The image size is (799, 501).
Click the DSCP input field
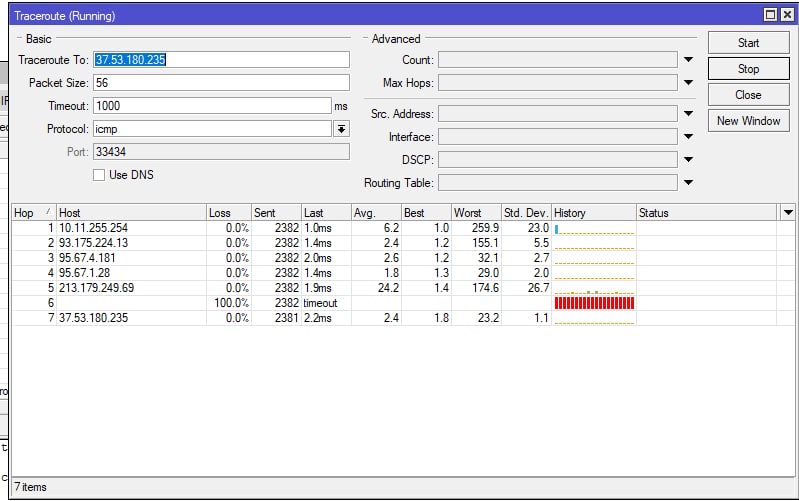point(558,160)
